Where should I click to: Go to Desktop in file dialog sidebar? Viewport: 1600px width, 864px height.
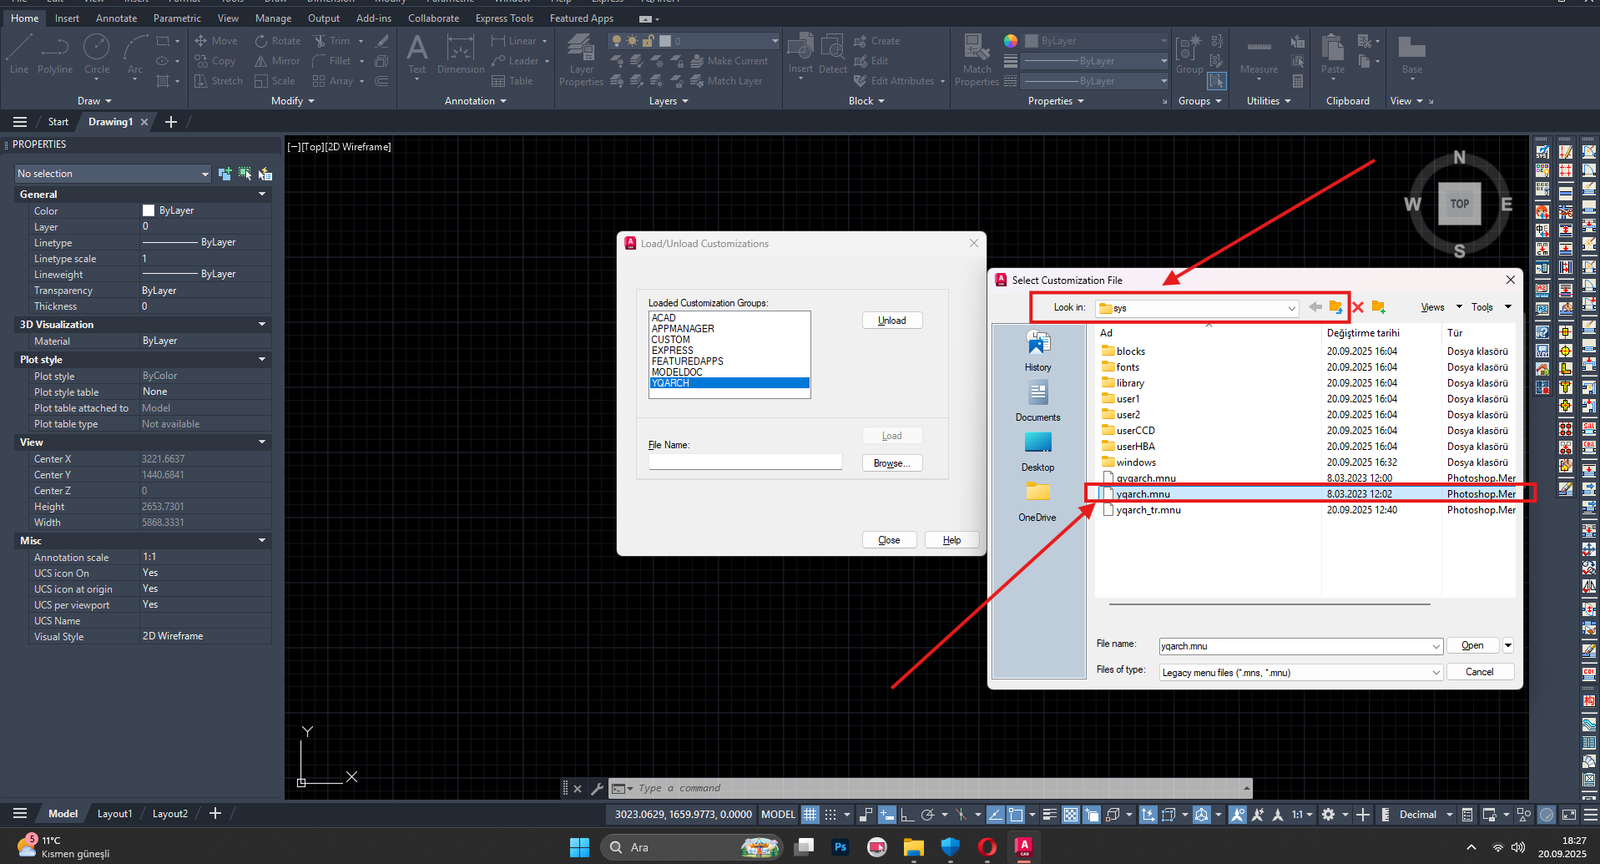(x=1038, y=451)
